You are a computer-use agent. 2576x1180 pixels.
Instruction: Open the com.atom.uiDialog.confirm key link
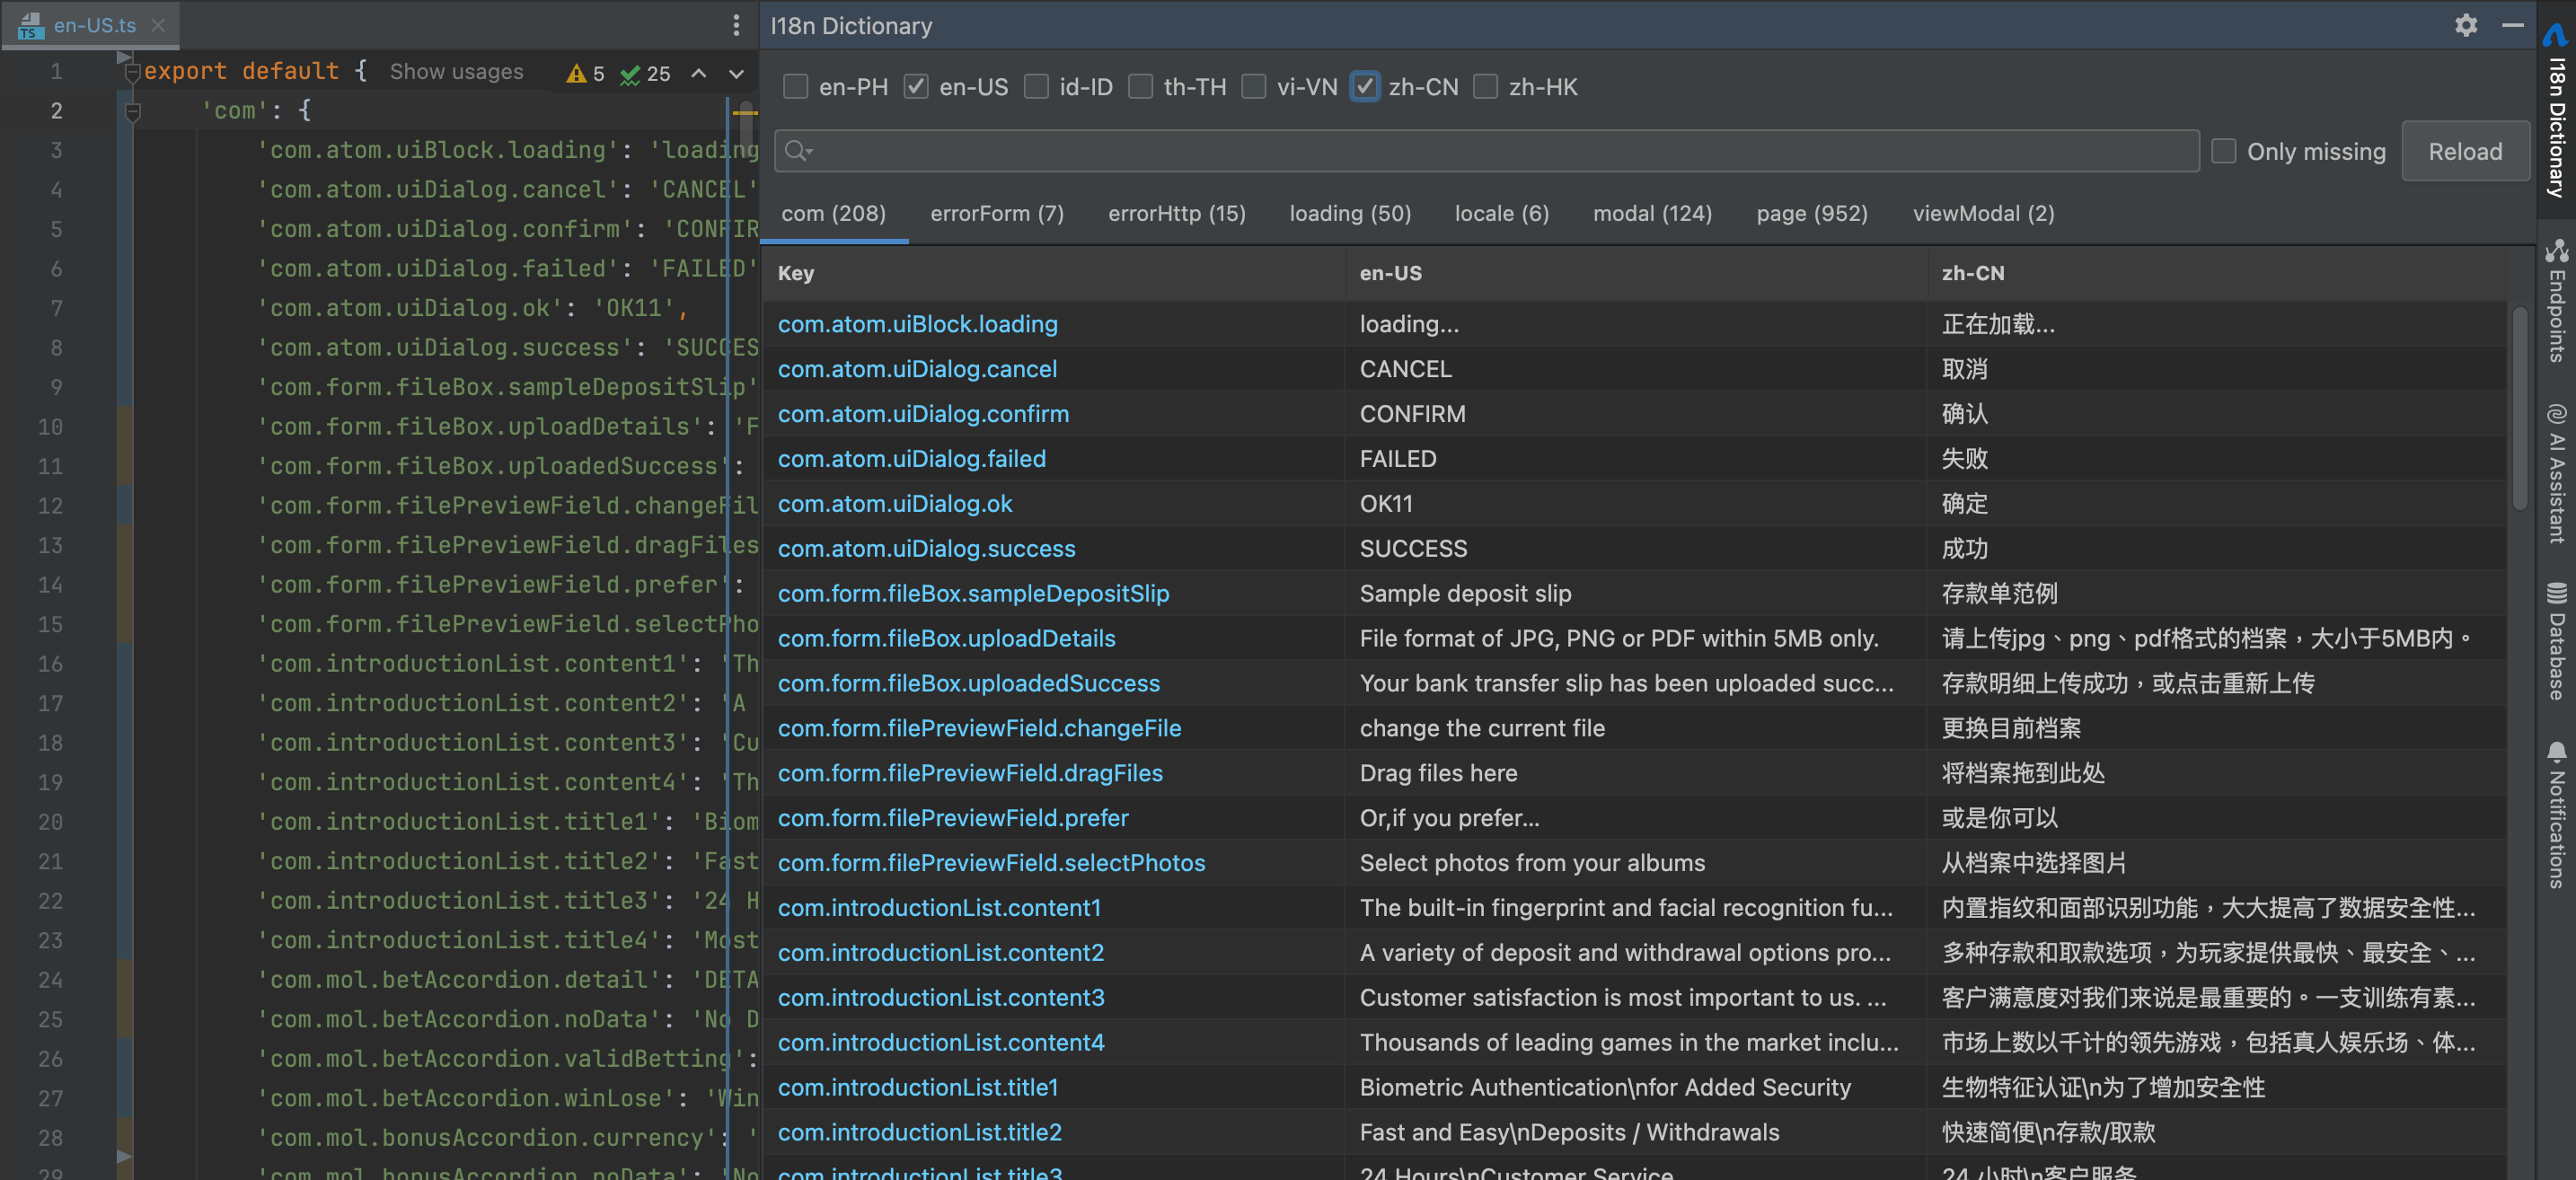click(922, 414)
